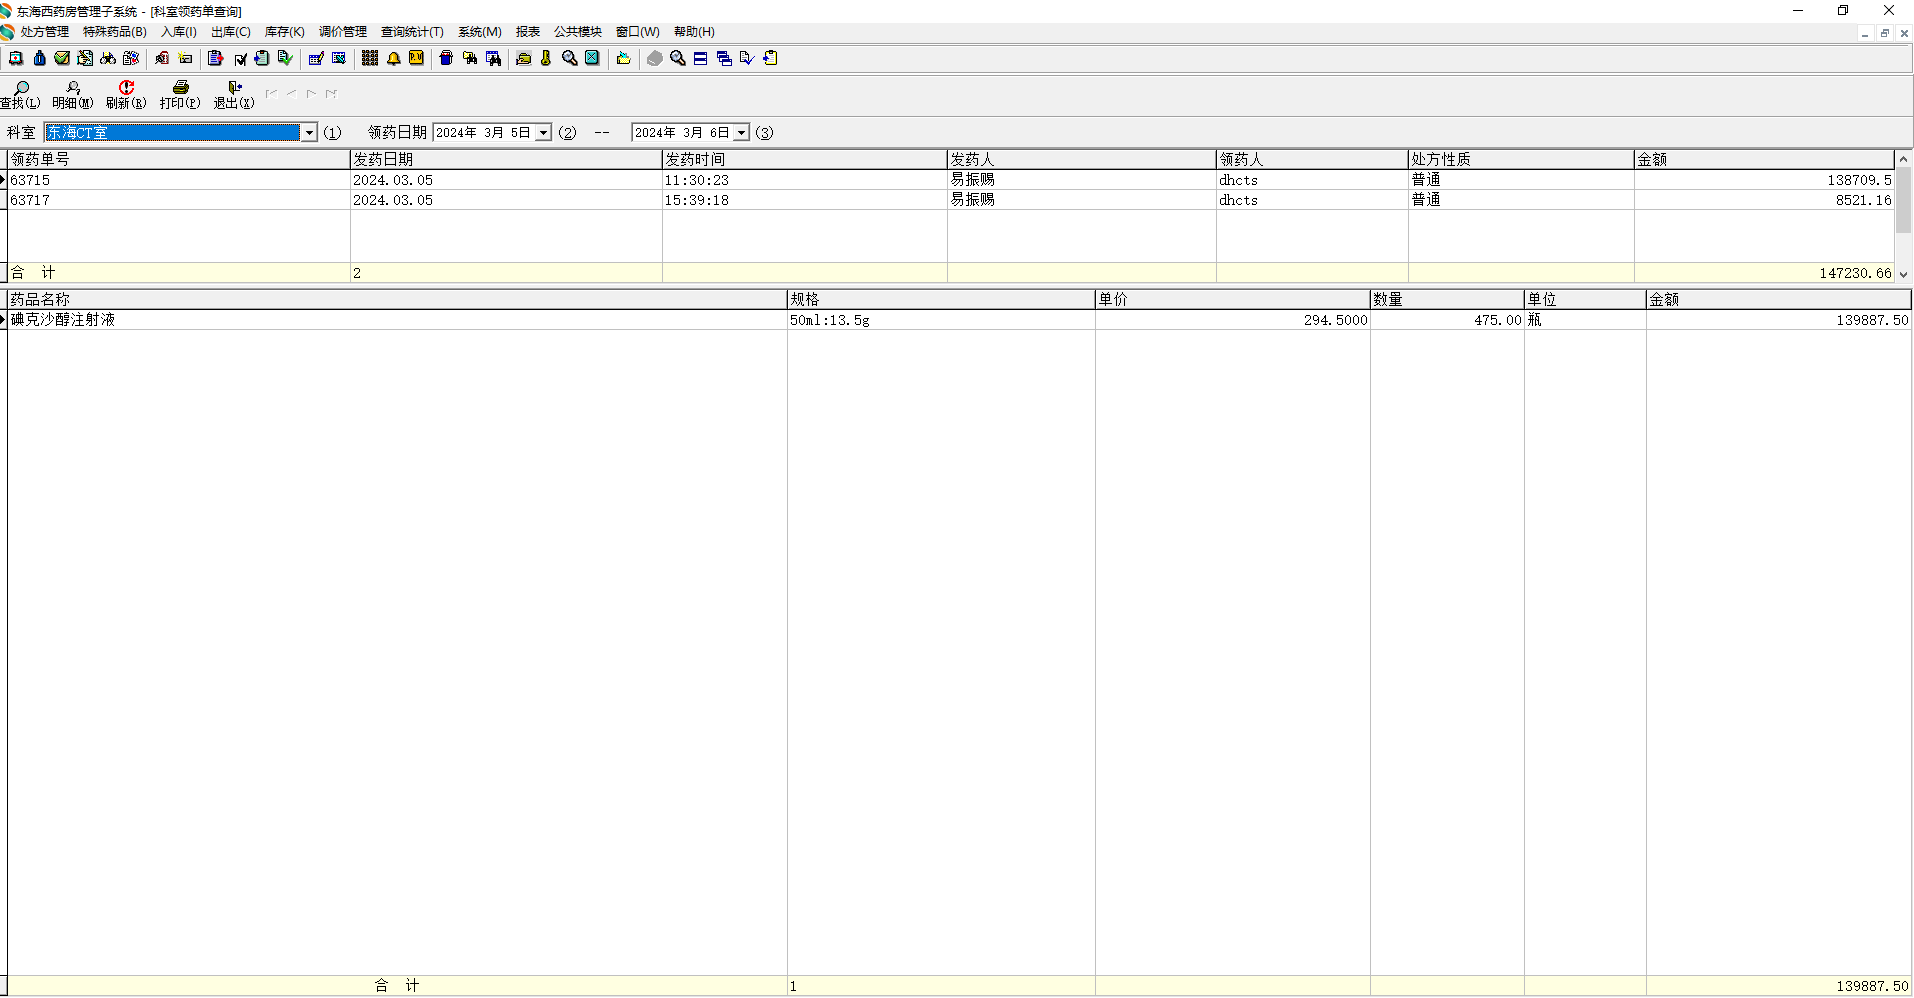Click the blue bucket icon in toolbar
The height and width of the screenshot is (998, 1914).
[446, 59]
